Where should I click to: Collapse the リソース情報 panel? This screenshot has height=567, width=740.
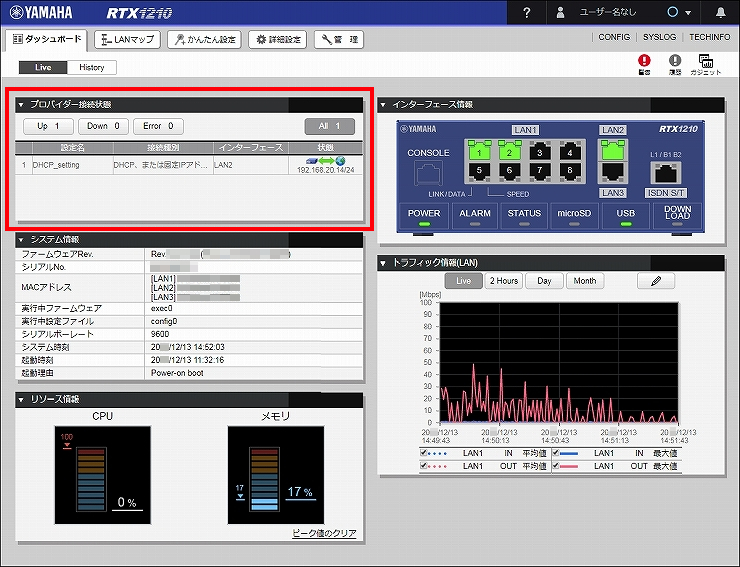21,400
